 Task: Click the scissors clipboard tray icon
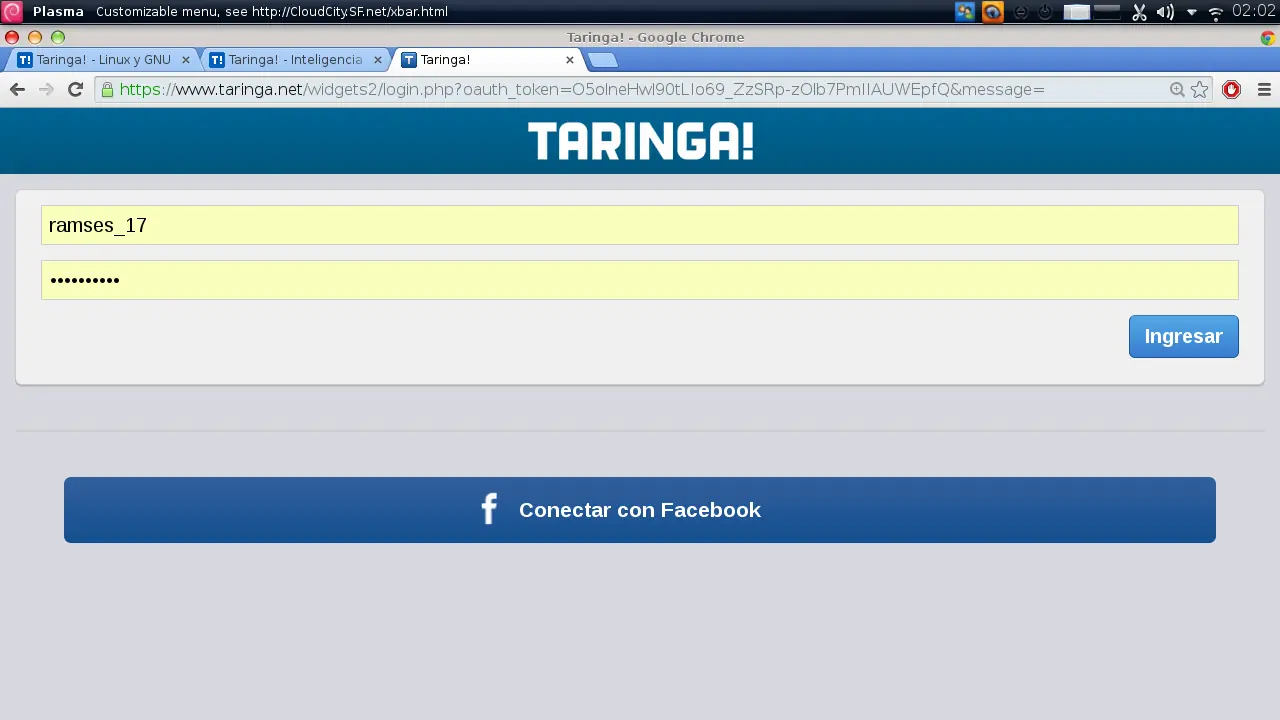pos(1139,12)
